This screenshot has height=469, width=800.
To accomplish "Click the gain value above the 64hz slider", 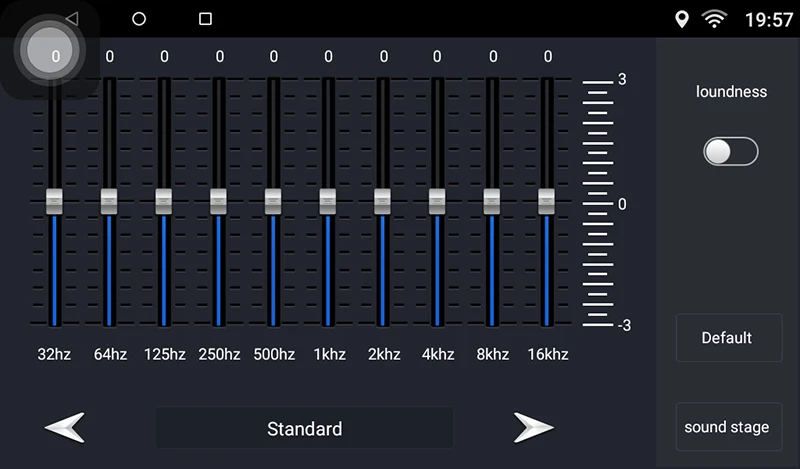I will 110,56.
